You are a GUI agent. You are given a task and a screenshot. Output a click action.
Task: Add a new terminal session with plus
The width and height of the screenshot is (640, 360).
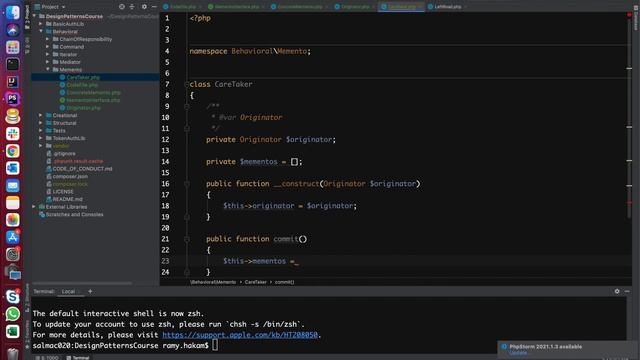[x=90, y=291]
